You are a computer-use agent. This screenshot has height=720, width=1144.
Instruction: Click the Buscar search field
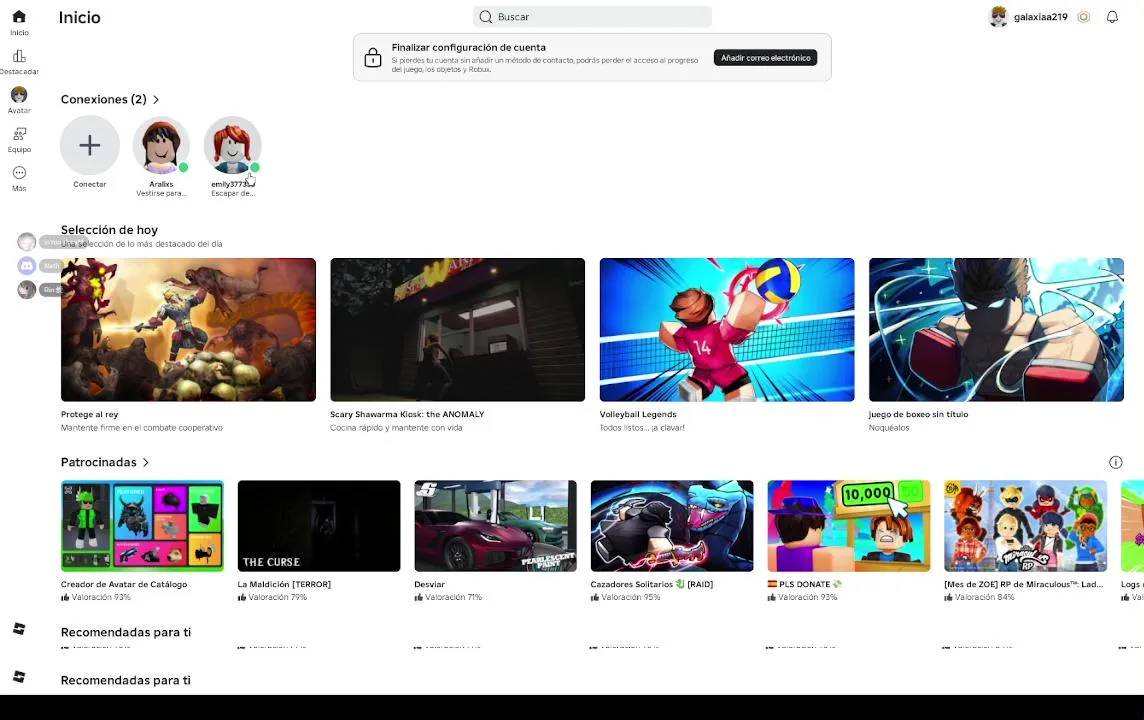(x=592, y=17)
